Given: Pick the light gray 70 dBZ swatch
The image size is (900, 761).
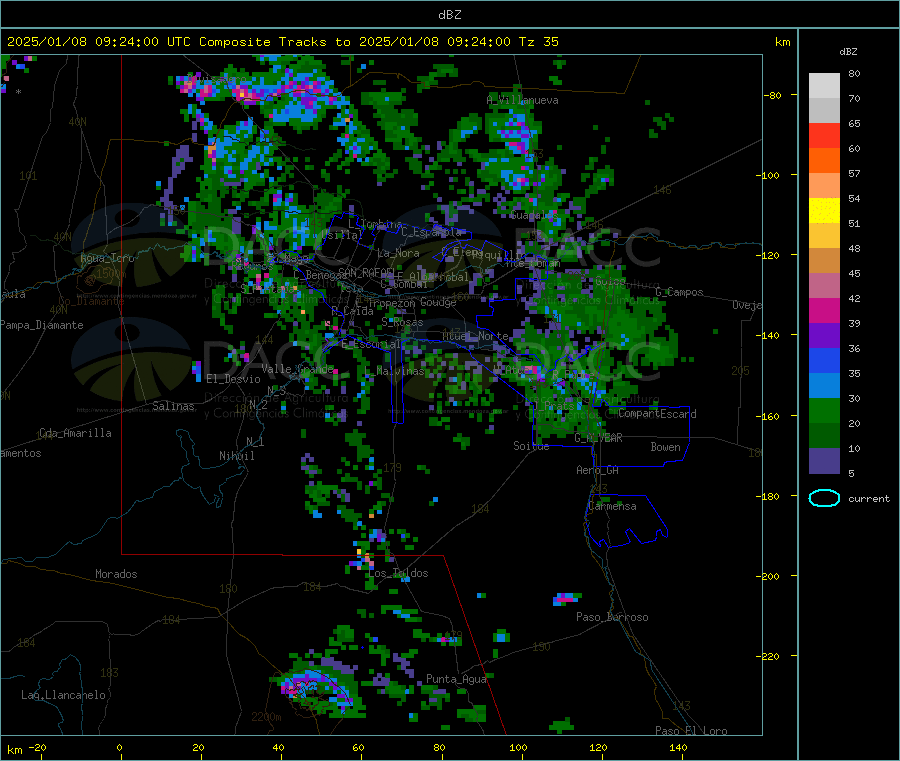Looking at the screenshot, I should (x=824, y=86).
